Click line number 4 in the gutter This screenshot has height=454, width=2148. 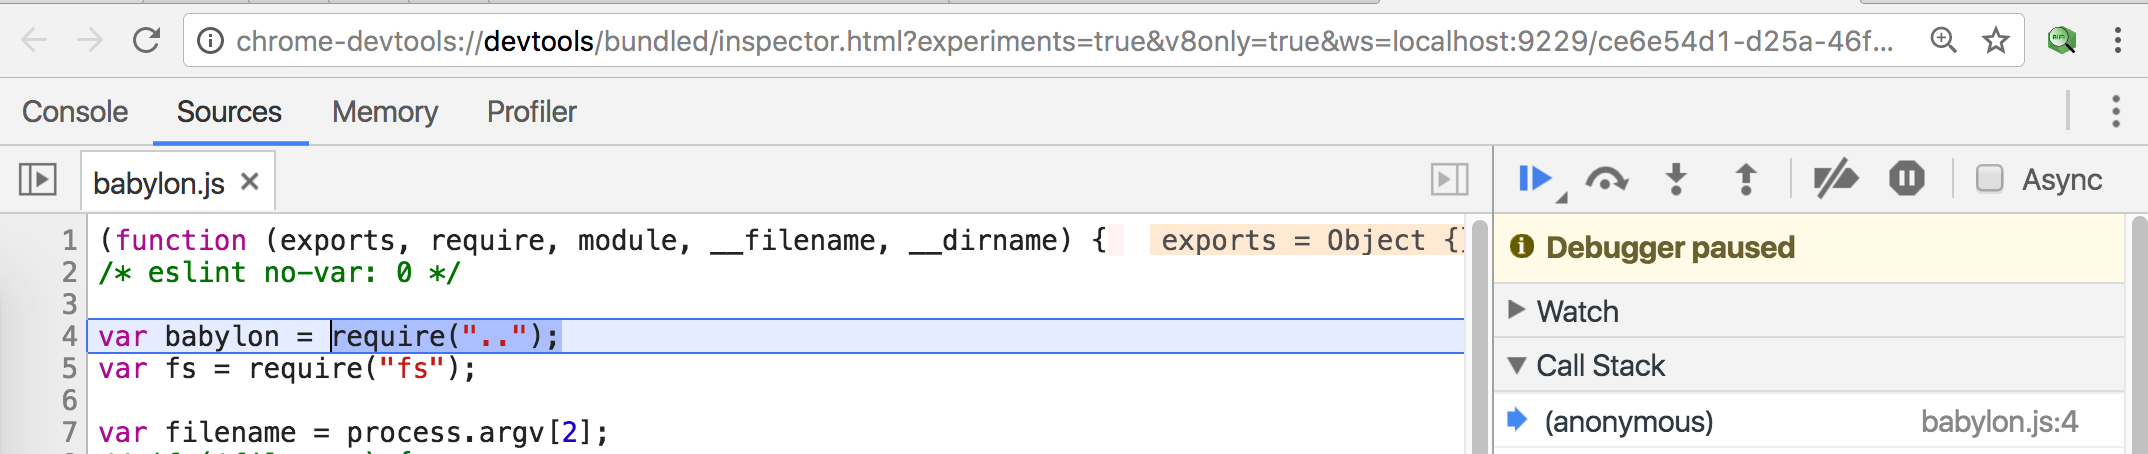pos(69,336)
